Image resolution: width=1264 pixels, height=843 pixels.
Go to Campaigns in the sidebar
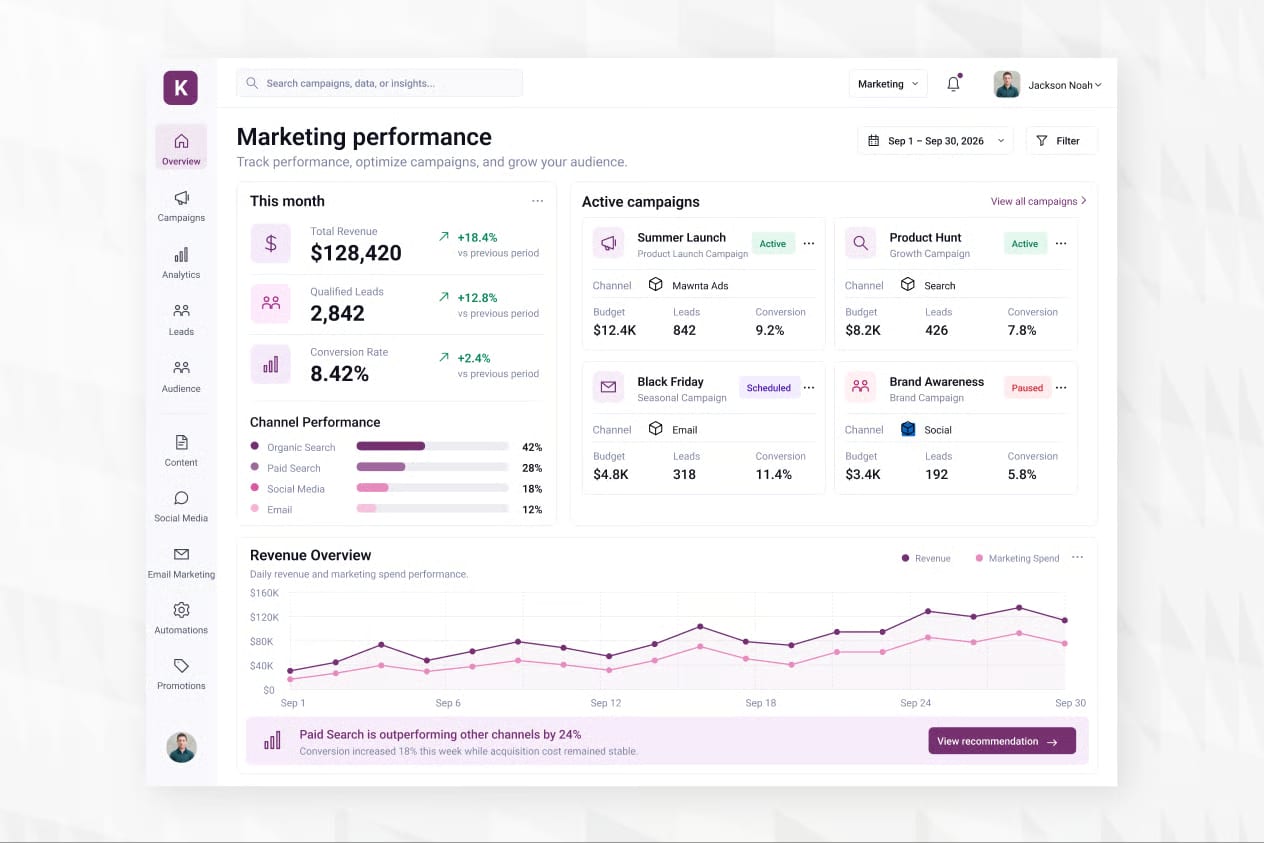pyautogui.click(x=181, y=205)
